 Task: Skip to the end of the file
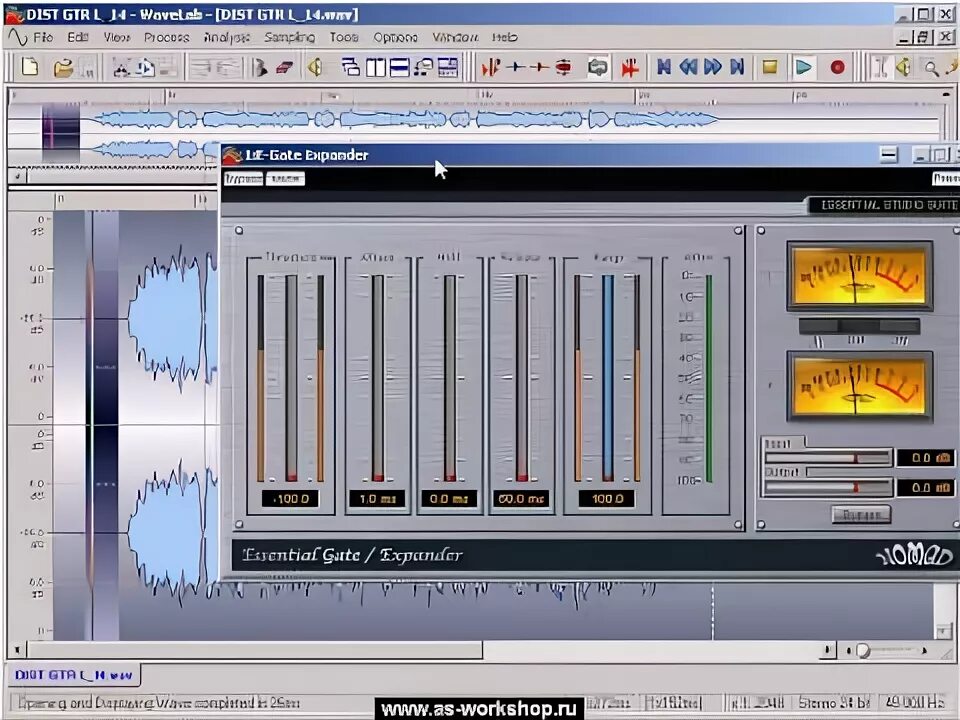[x=737, y=67]
